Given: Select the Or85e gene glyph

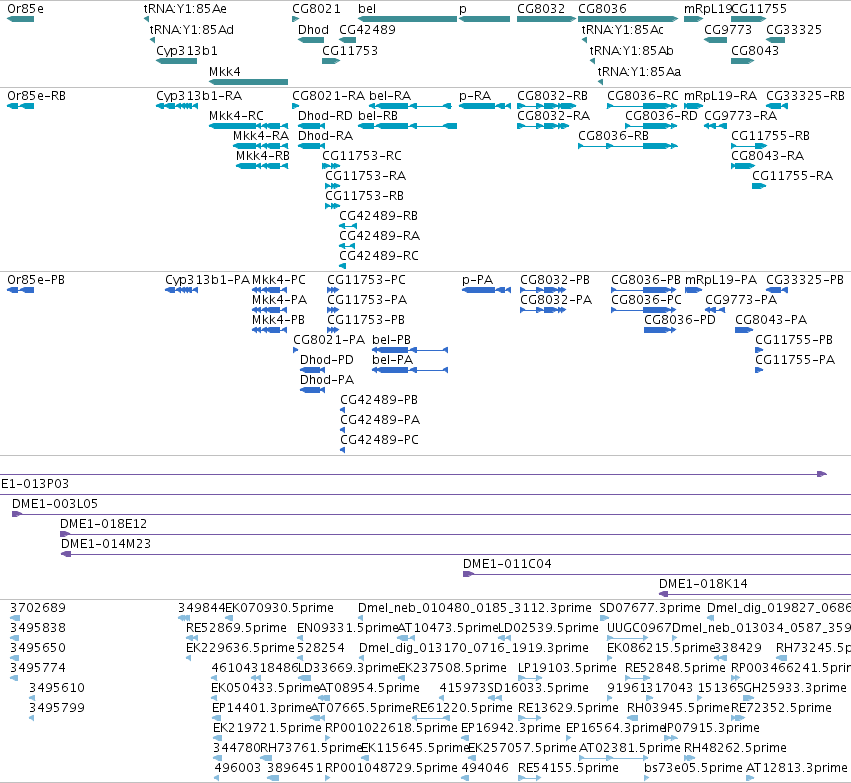Looking at the screenshot, I should click(21, 19).
